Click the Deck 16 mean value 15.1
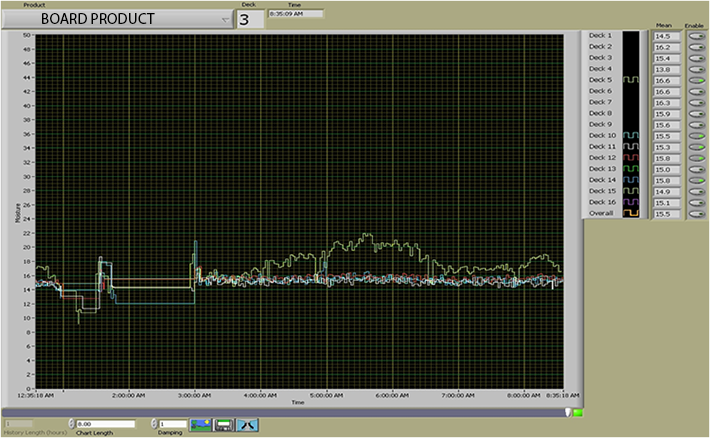 667,203
